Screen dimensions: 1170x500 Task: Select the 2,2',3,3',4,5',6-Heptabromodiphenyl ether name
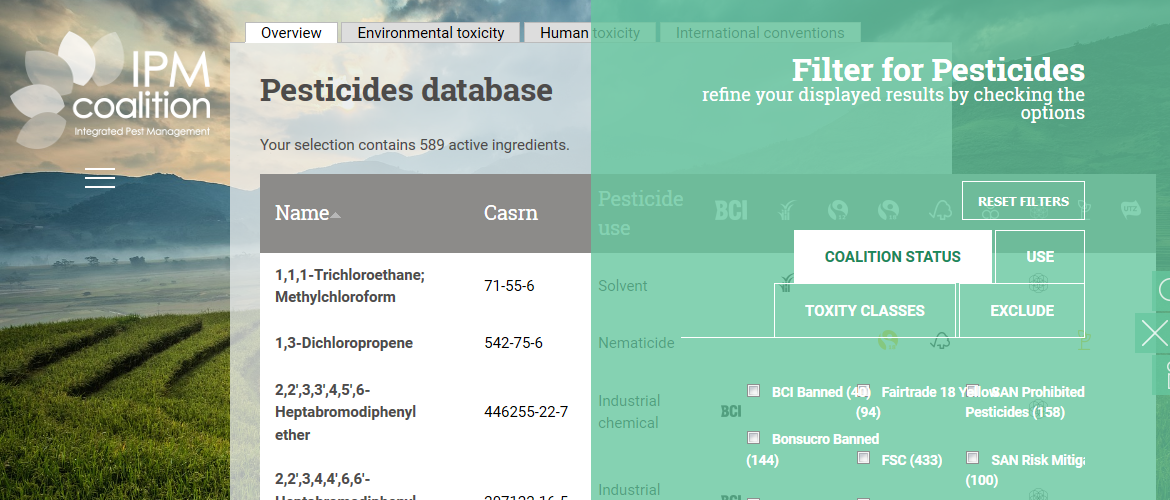345,412
